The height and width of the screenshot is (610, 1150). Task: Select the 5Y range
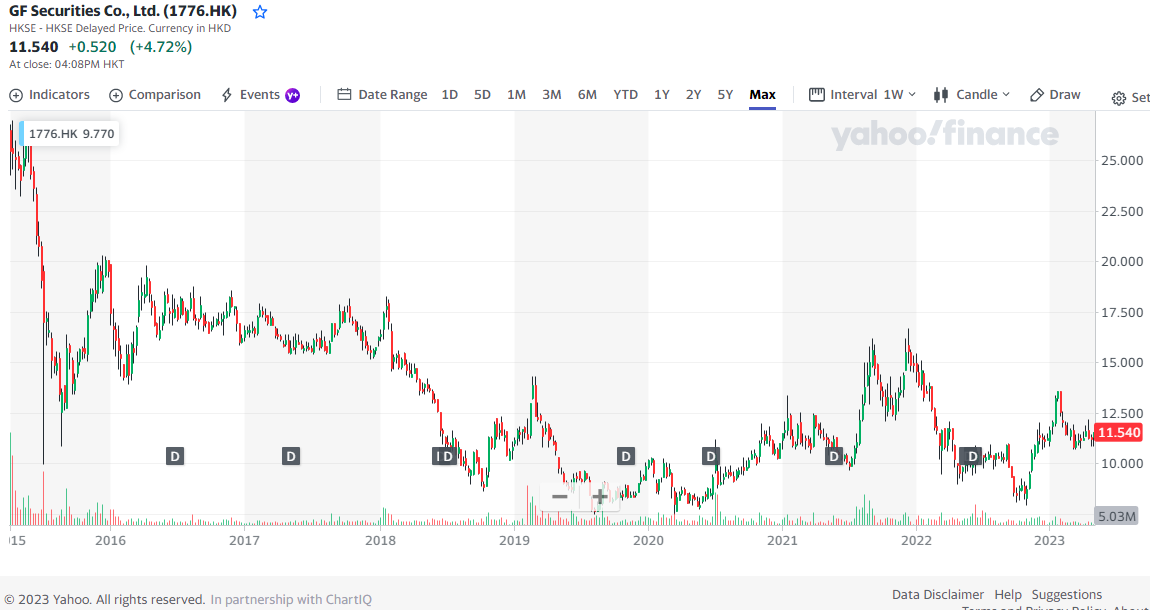pos(725,95)
